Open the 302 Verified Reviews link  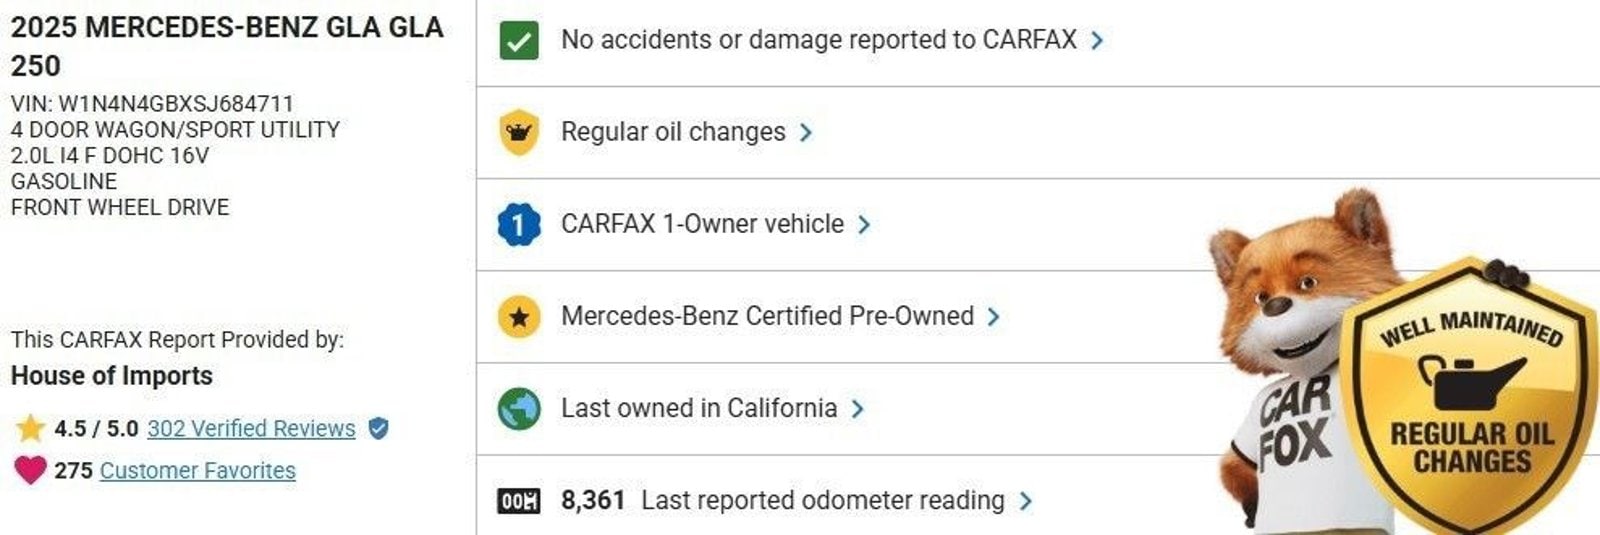(x=251, y=429)
